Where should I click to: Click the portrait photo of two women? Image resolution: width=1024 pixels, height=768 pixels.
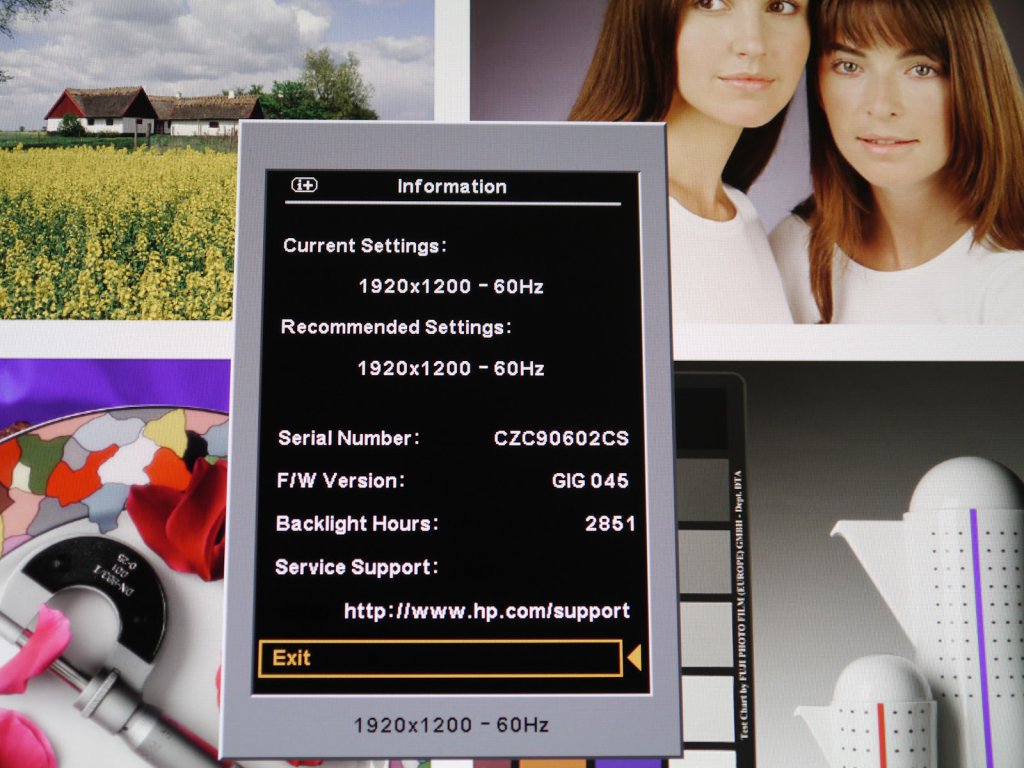point(747,161)
